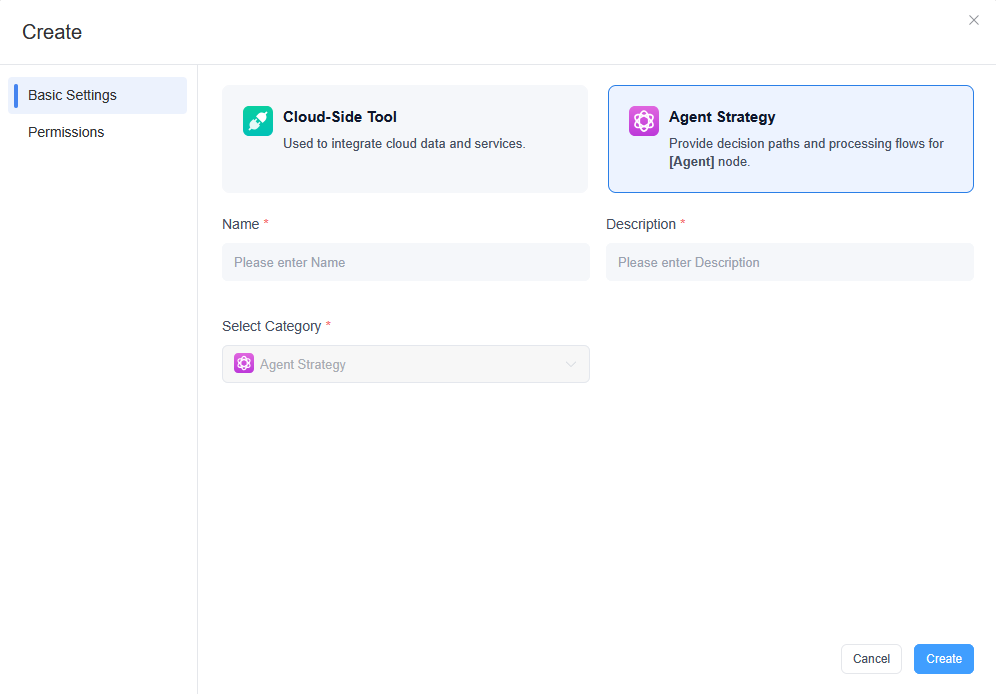Close the Create dialog with the X
The width and height of the screenshot is (996, 694).
point(973,20)
